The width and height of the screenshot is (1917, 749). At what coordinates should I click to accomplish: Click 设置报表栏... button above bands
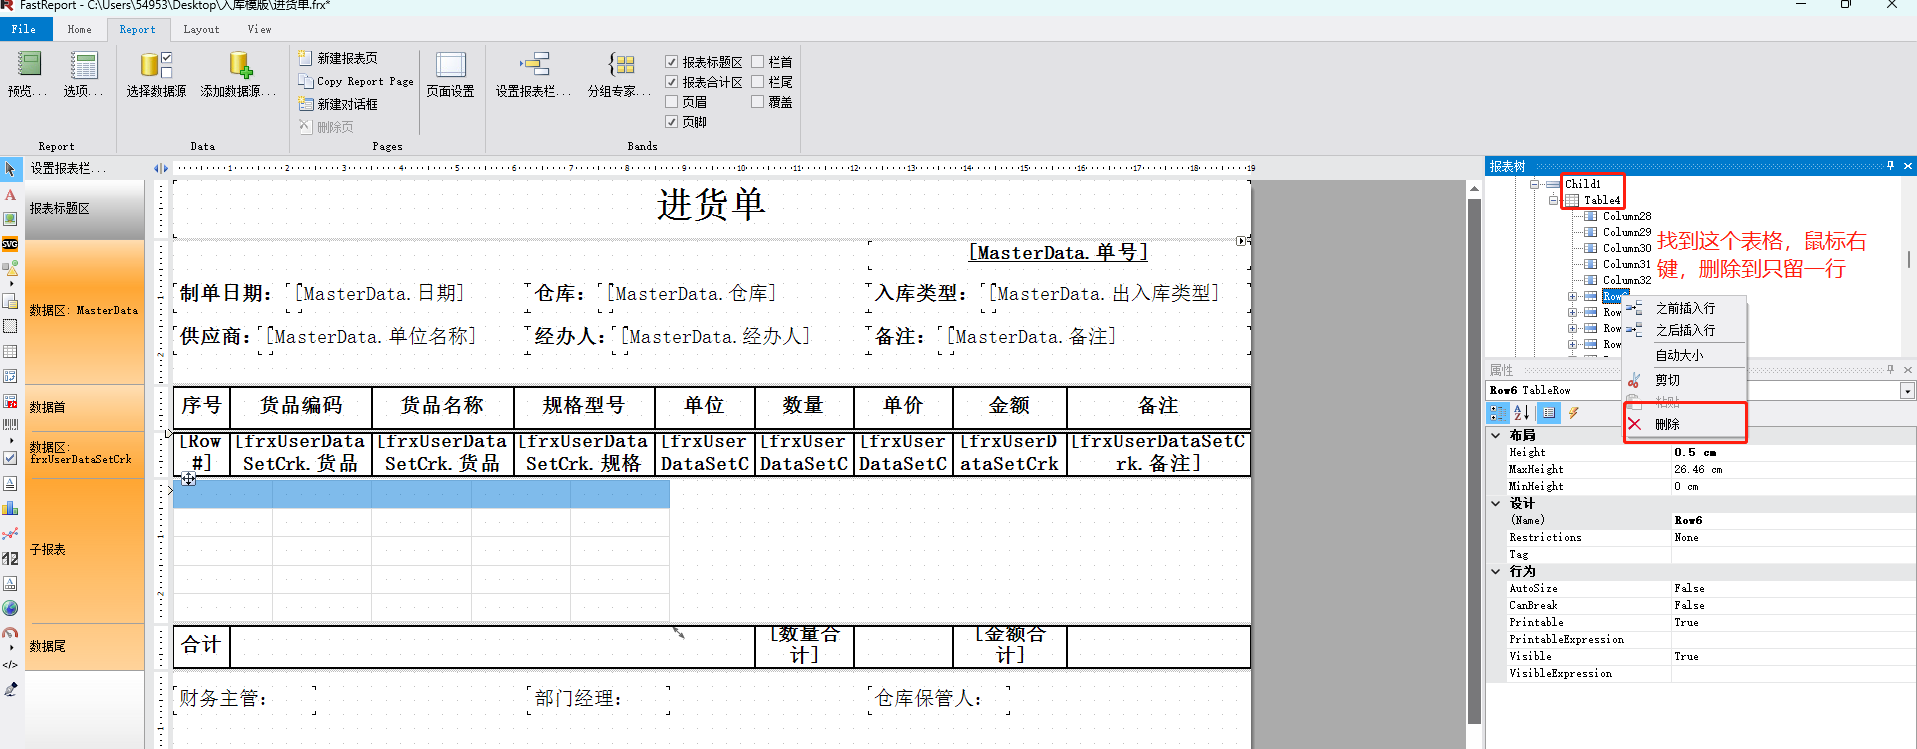point(68,168)
